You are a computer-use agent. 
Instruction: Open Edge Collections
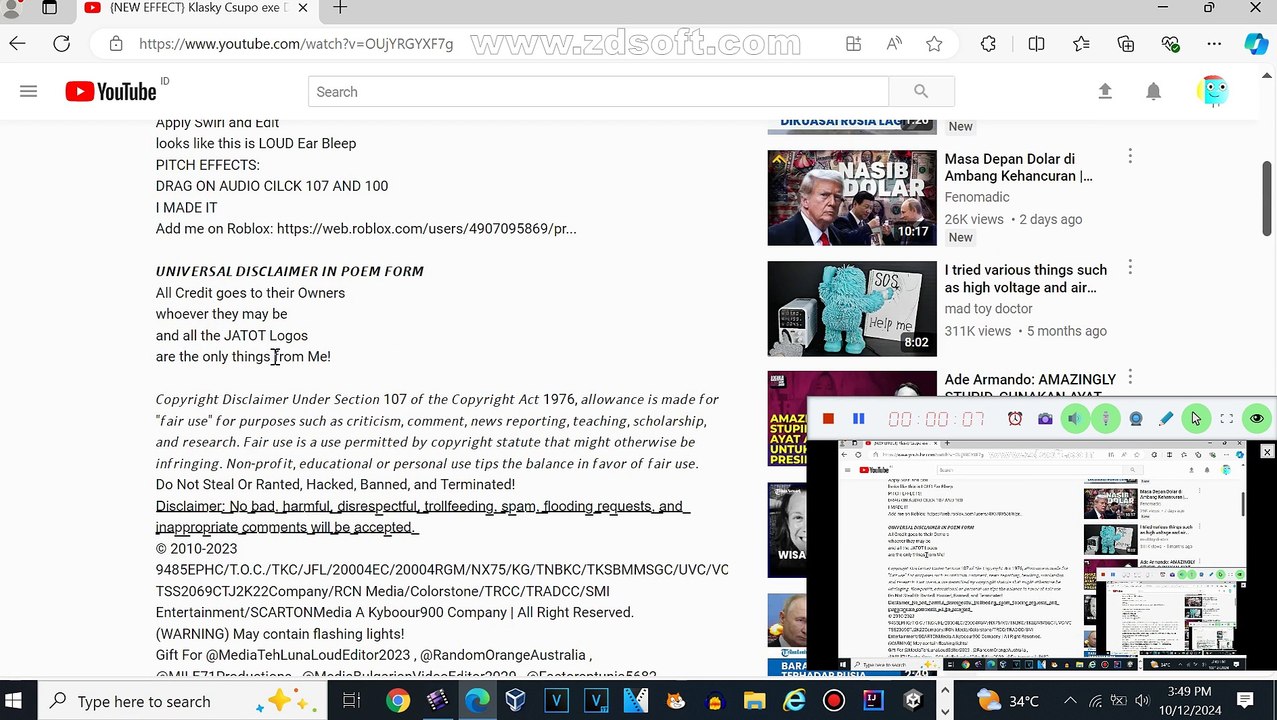click(x=1126, y=44)
